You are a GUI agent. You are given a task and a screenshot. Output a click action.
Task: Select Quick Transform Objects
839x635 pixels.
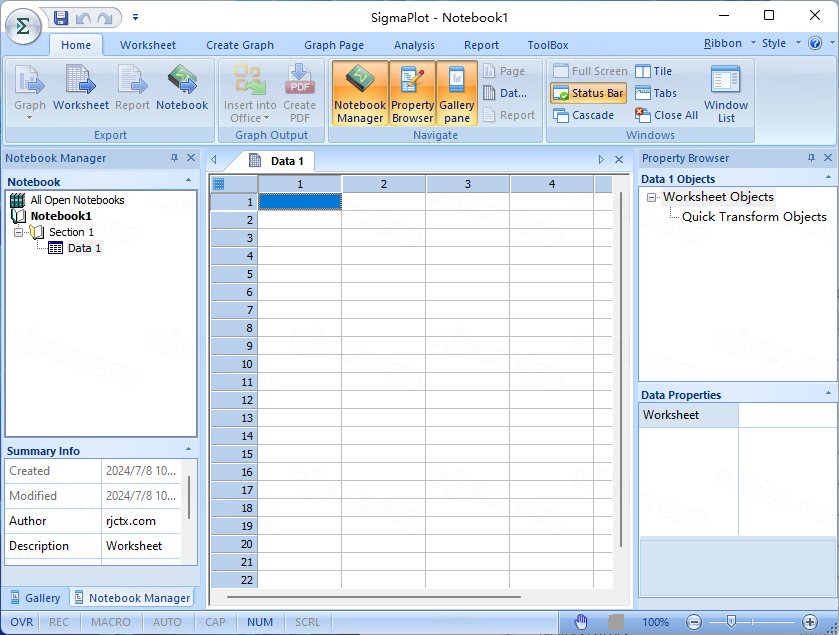(x=754, y=217)
